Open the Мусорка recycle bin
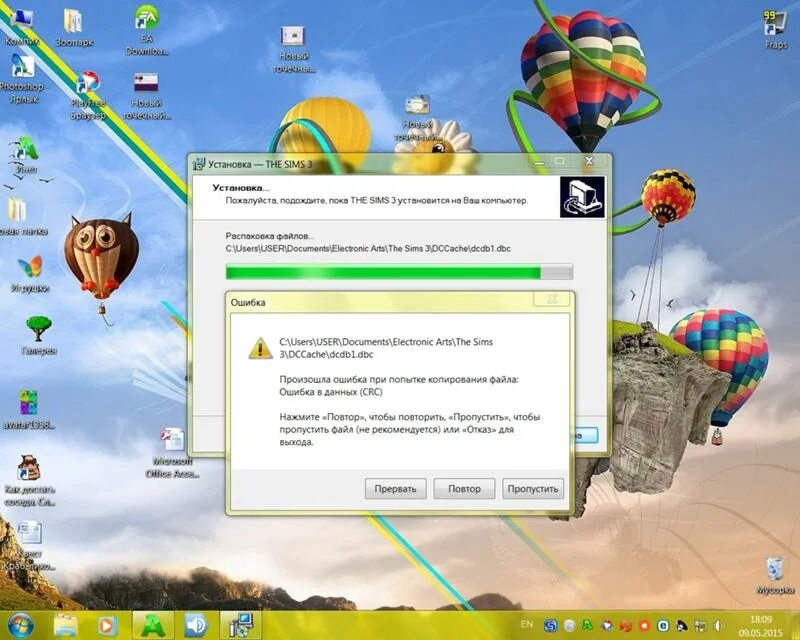The width and height of the screenshot is (800, 640). click(x=775, y=576)
